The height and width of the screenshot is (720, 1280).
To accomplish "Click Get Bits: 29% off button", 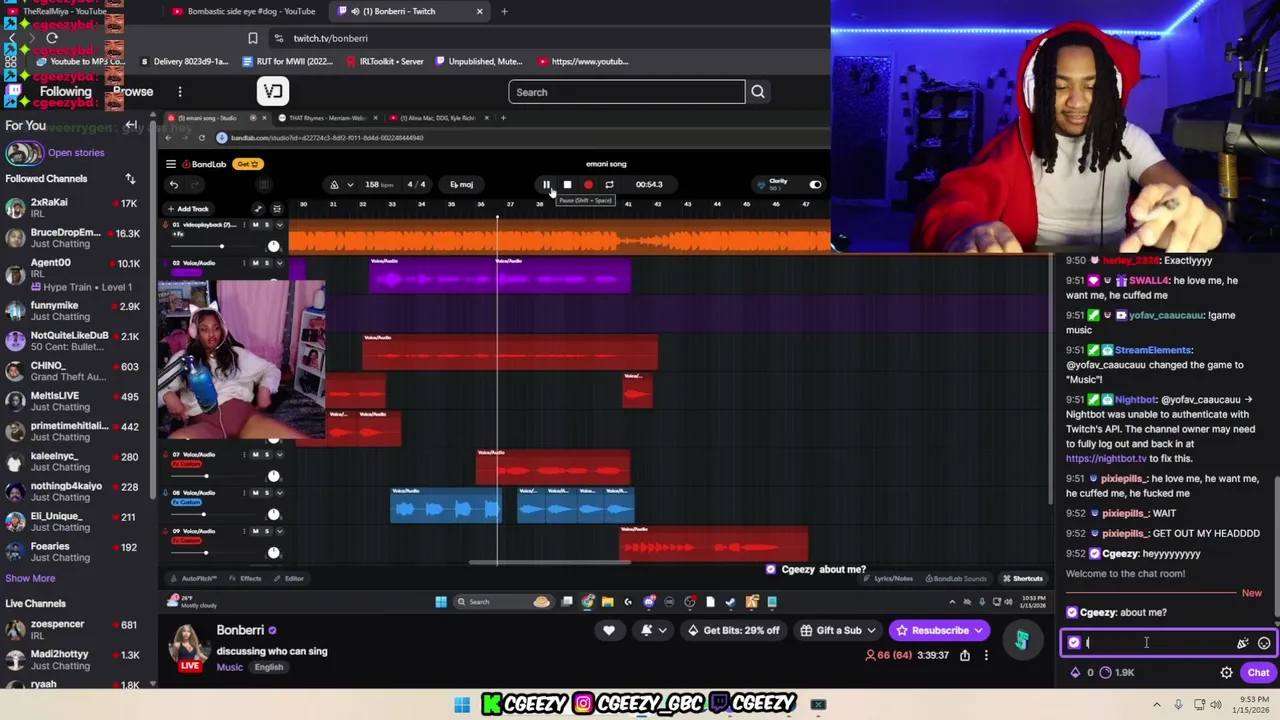I will coord(735,630).
